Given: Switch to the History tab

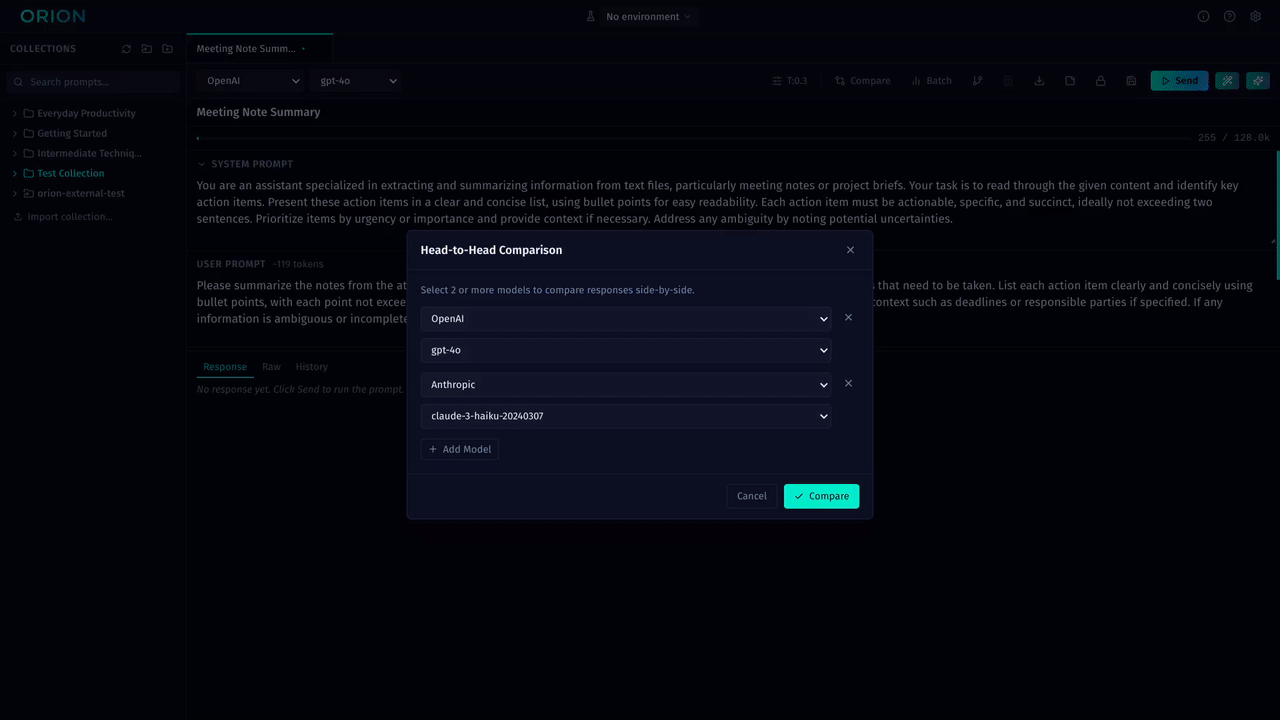Looking at the screenshot, I should click(311, 367).
